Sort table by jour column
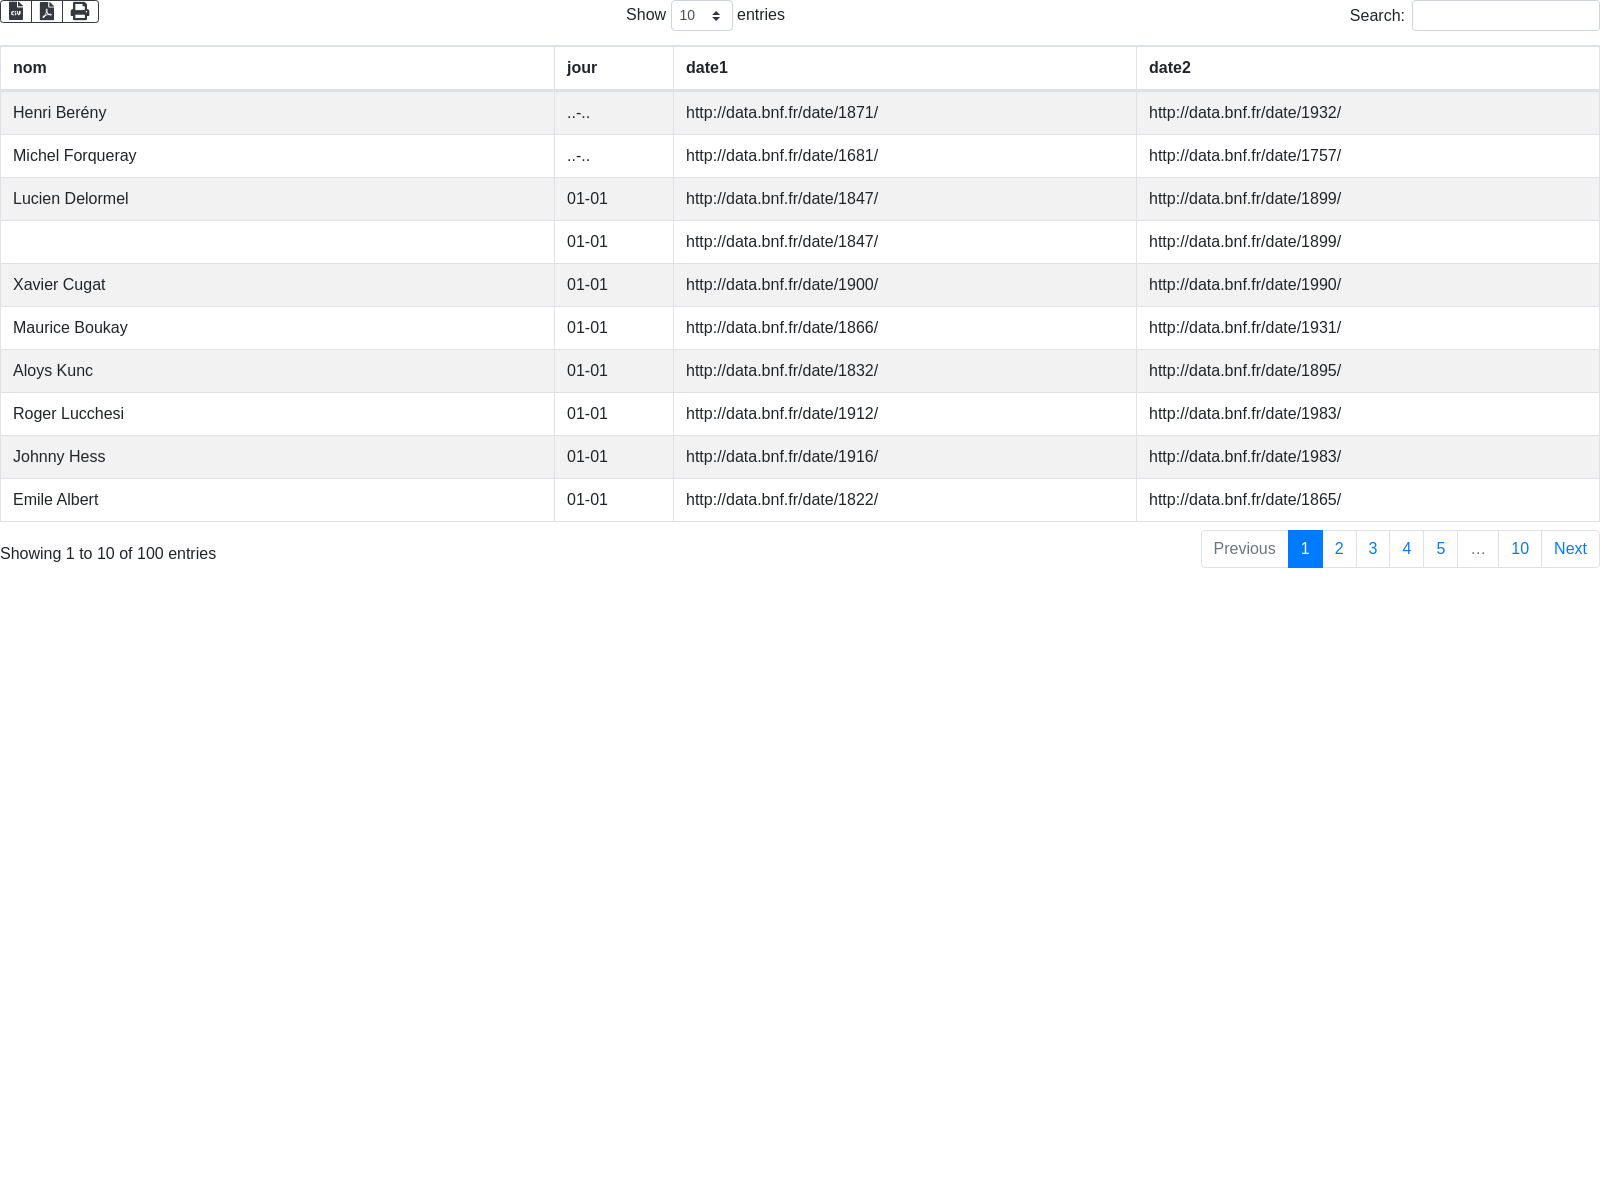 [582, 68]
